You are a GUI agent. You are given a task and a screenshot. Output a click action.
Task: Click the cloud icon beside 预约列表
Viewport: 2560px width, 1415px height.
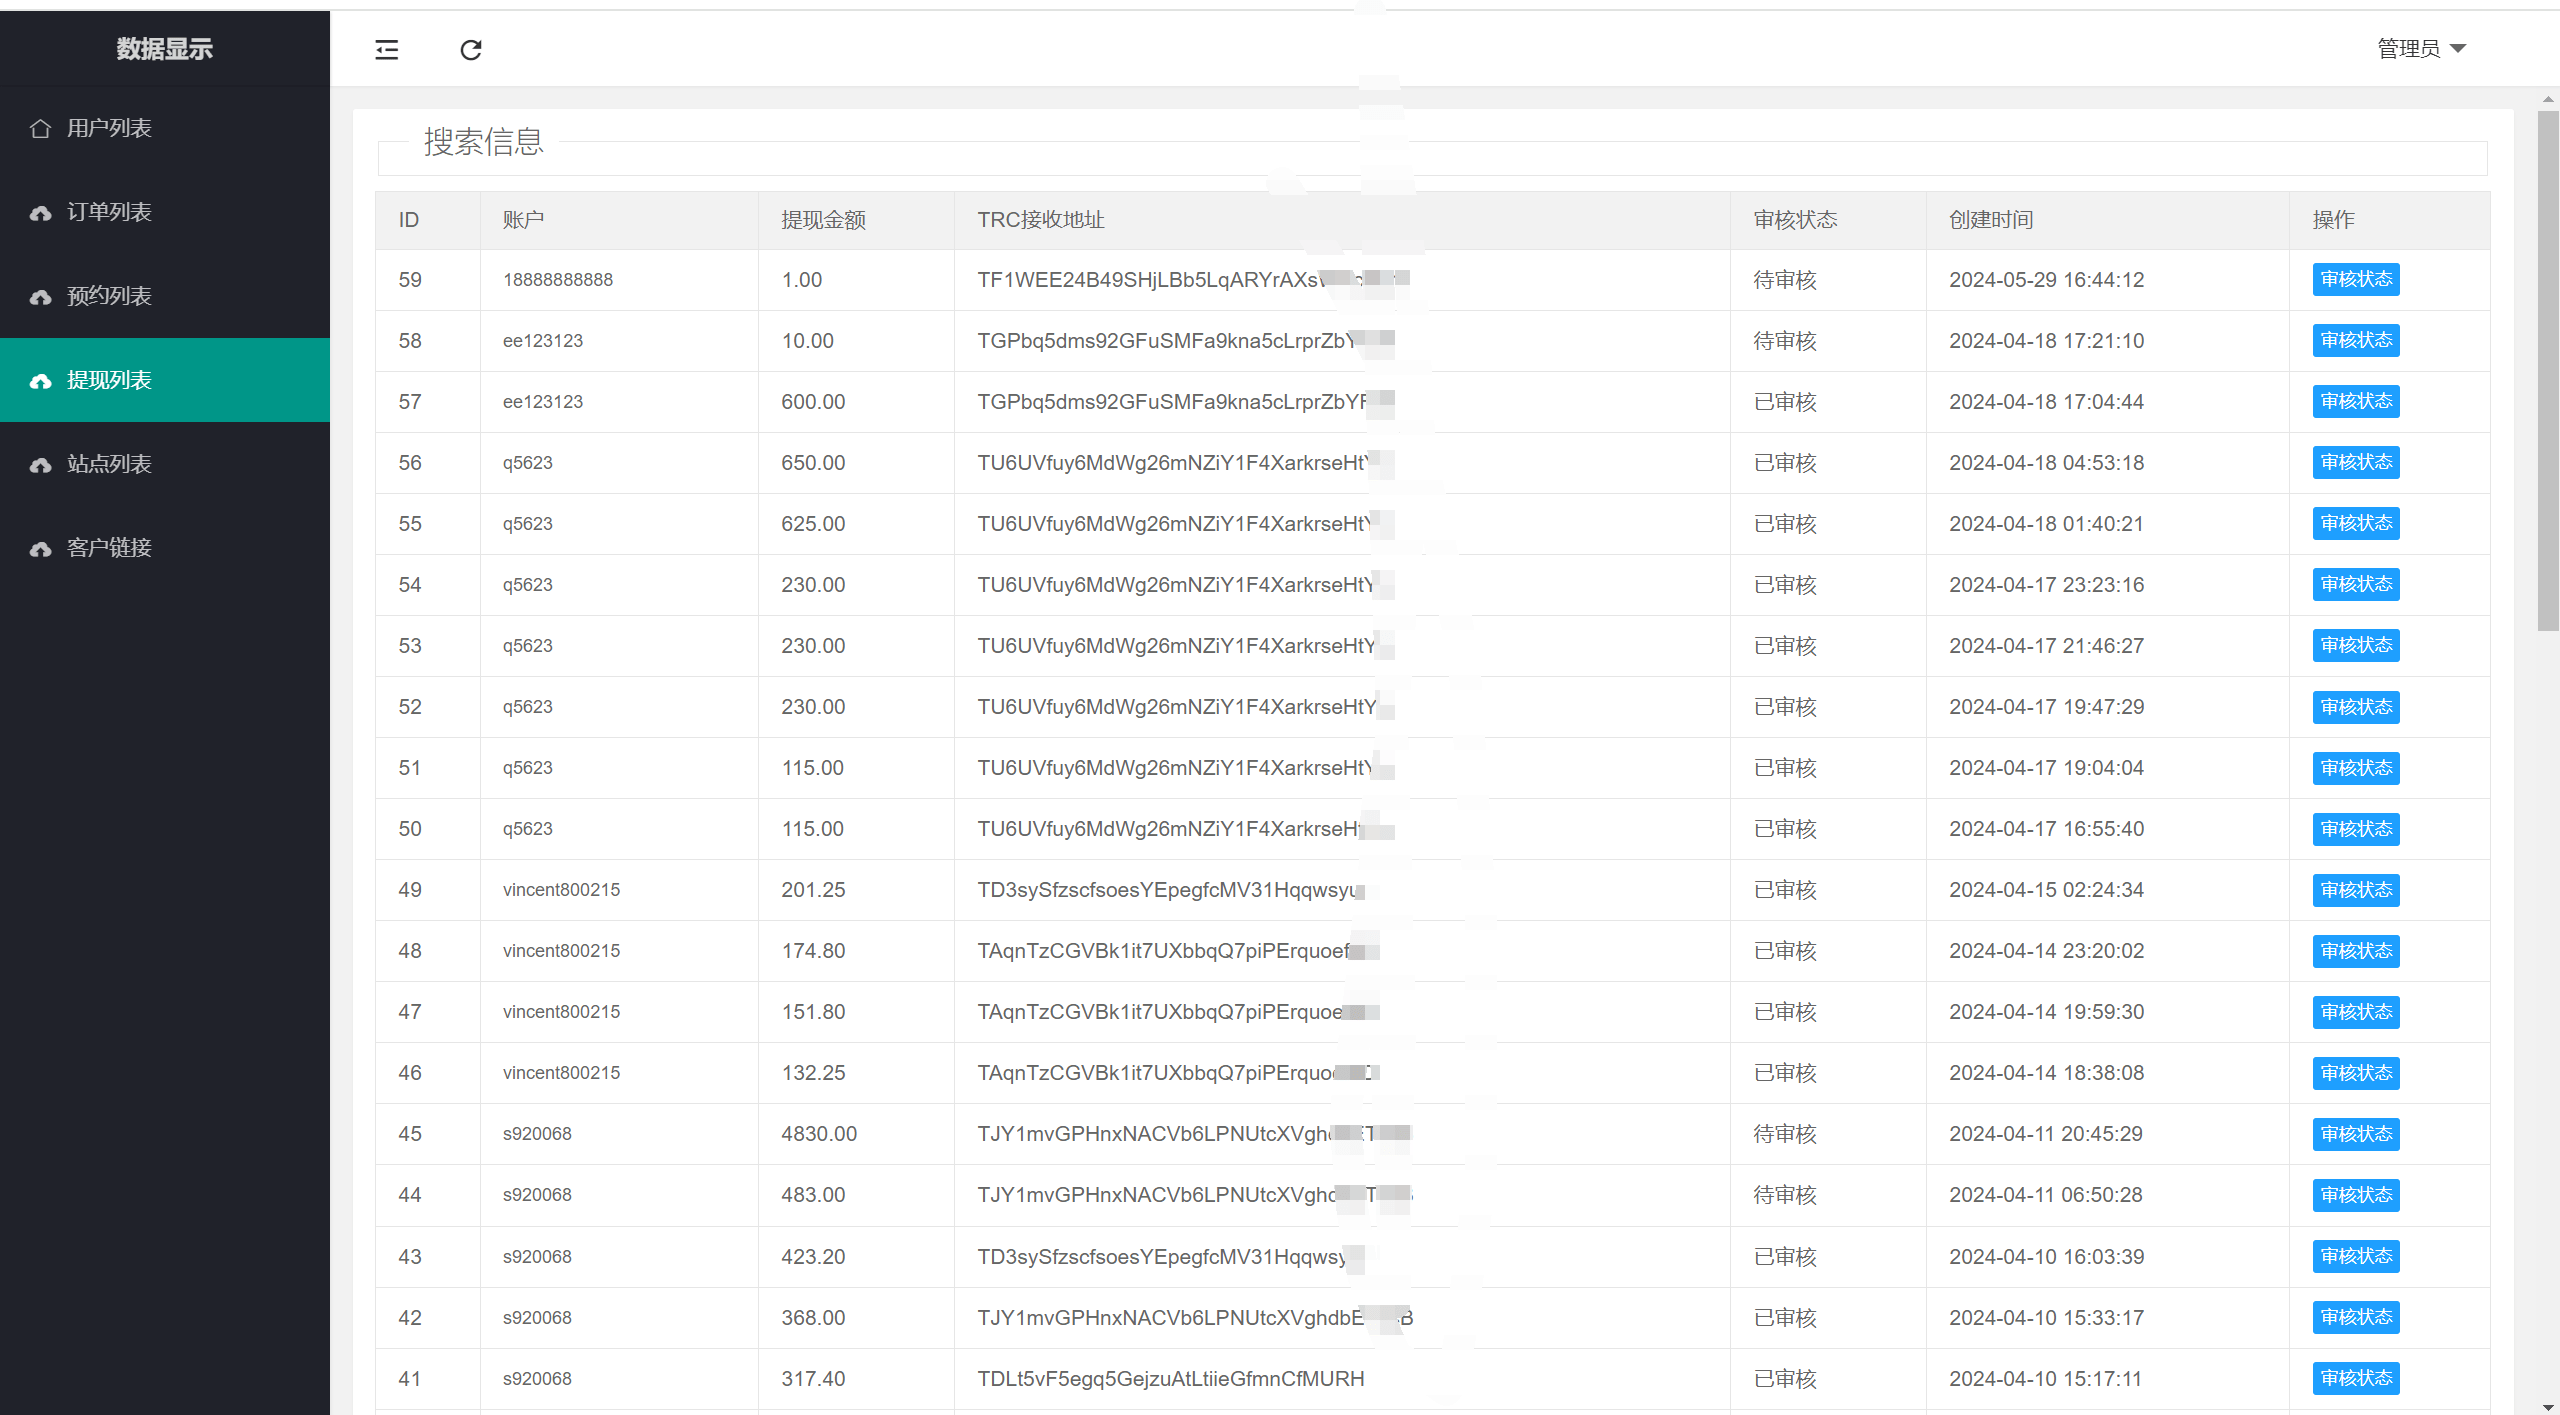tap(41, 296)
